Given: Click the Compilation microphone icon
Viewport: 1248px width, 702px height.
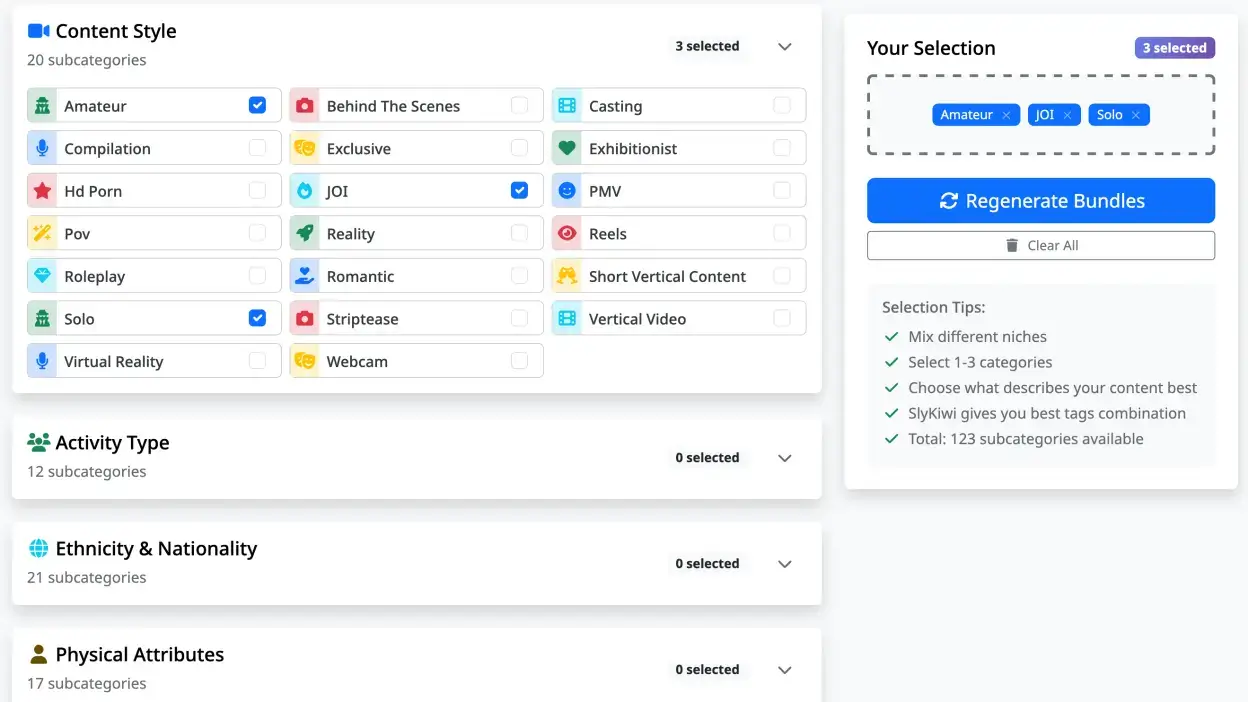Looking at the screenshot, I should 42,148.
